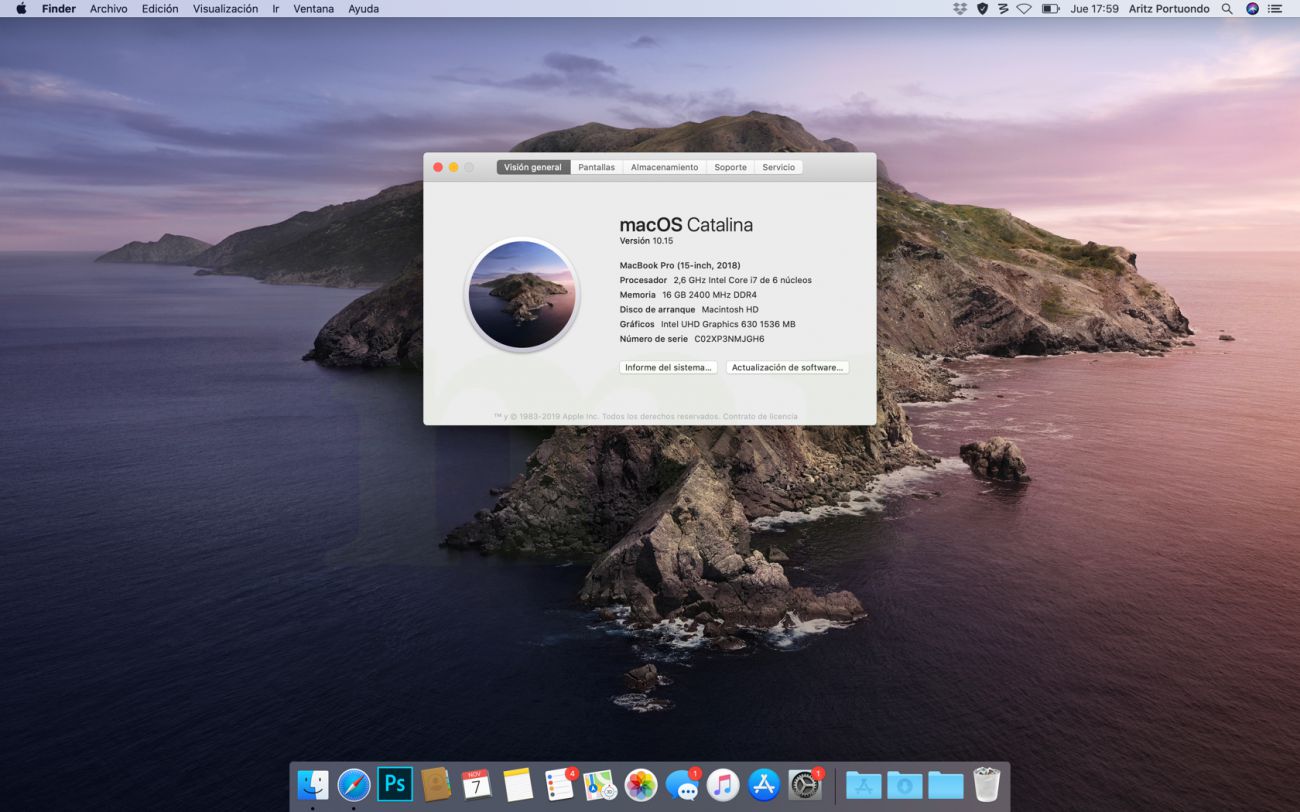The image size is (1300, 812).
Task: Click Disco de arranque Macintosh HD
Action: [689, 310]
